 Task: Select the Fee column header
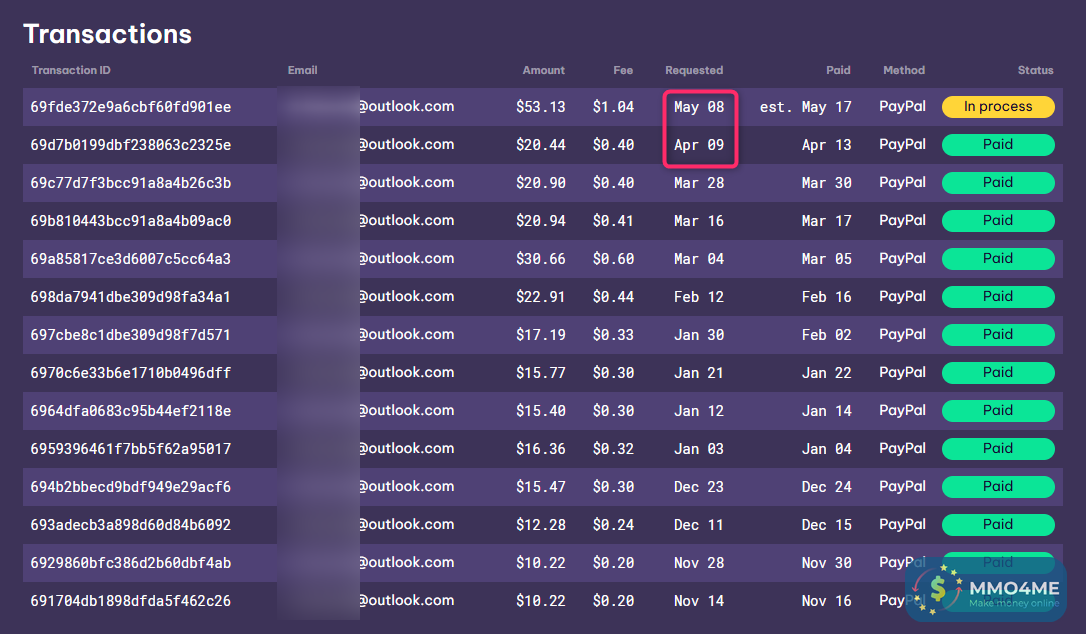point(623,70)
